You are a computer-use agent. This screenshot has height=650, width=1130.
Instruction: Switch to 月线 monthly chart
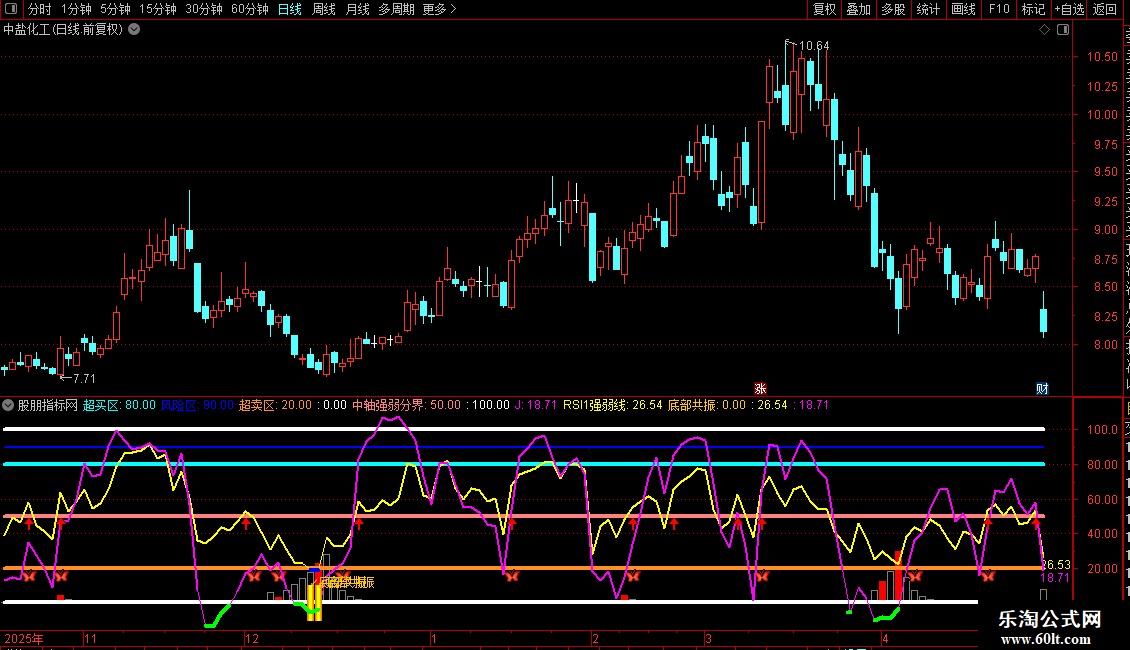pyautogui.click(x=357, y=9)
